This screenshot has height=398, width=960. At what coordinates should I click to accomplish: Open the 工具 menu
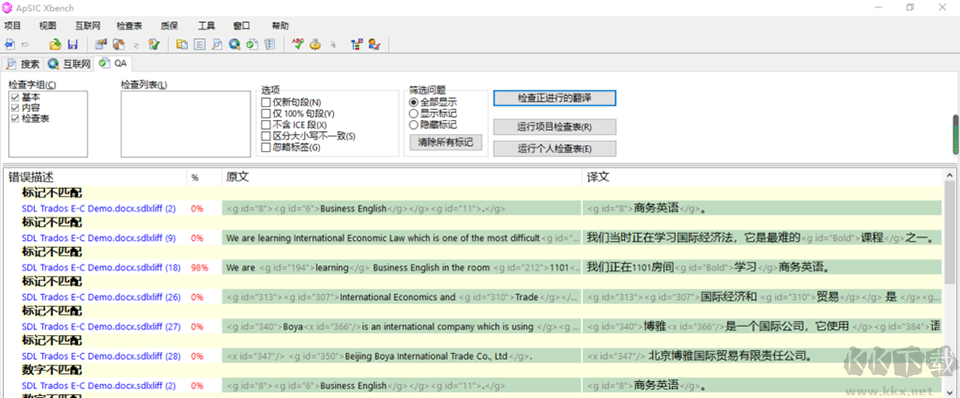pyautogui.click(x=206, y=26)
